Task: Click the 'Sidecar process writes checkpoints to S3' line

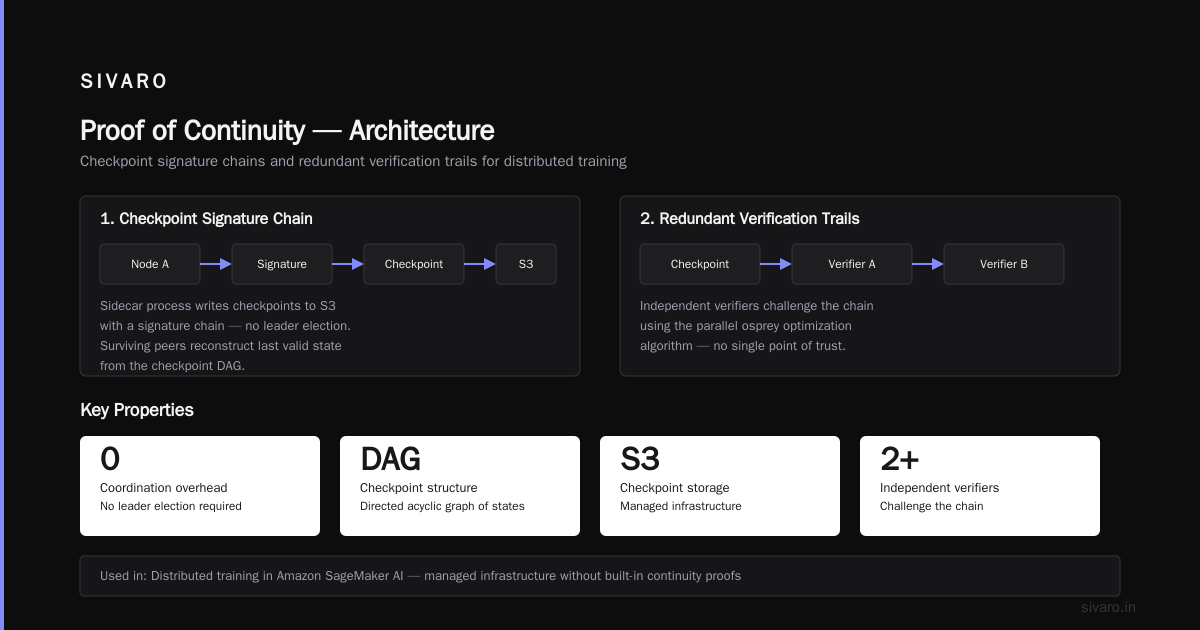Action: [x=218, y=306]
